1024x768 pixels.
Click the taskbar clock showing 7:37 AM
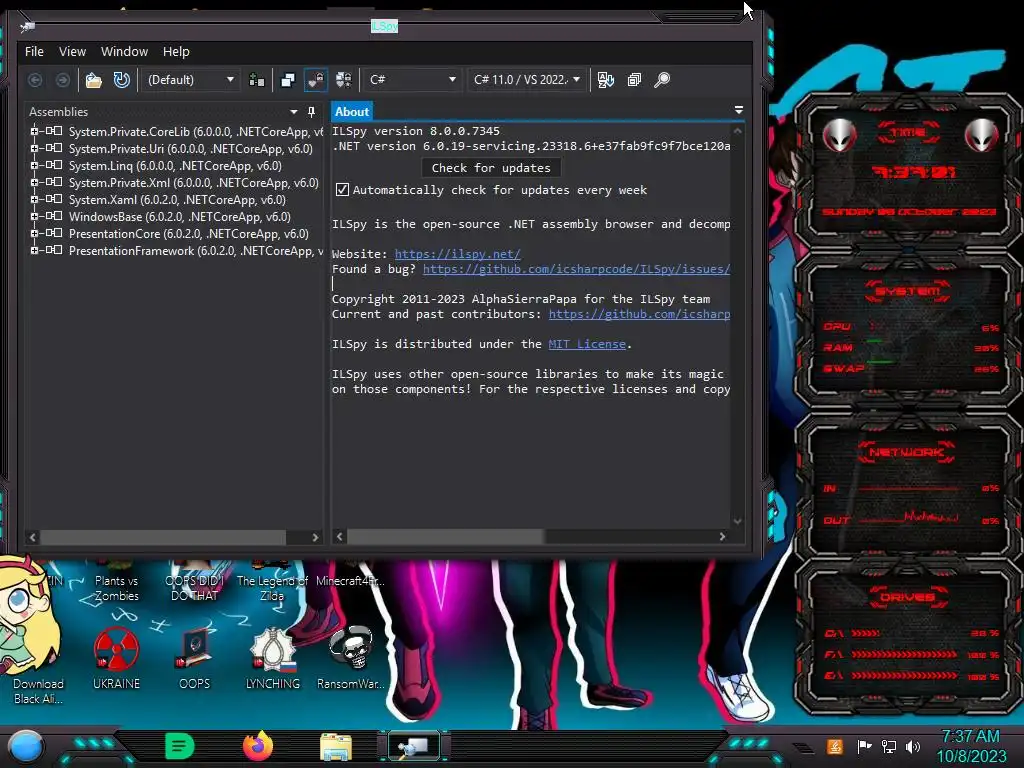[971, 746]
